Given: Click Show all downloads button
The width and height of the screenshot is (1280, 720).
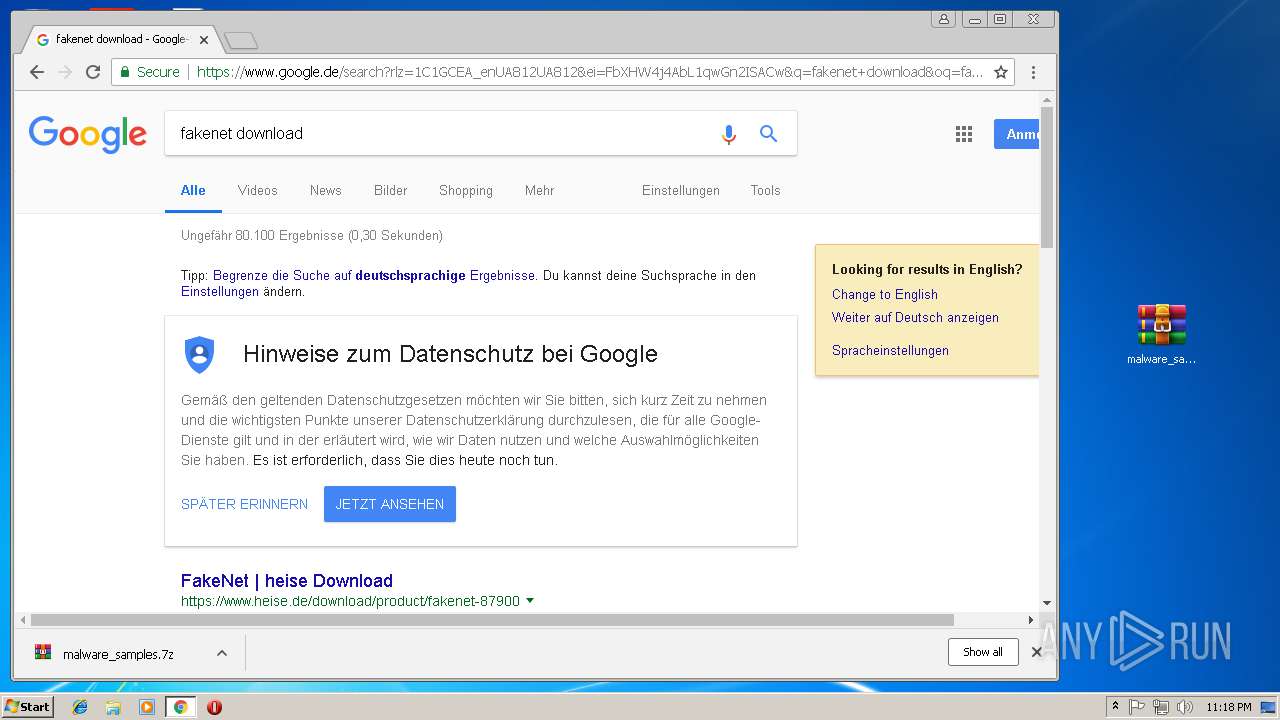Looking at the screenshot, I should tap(983, 652).
